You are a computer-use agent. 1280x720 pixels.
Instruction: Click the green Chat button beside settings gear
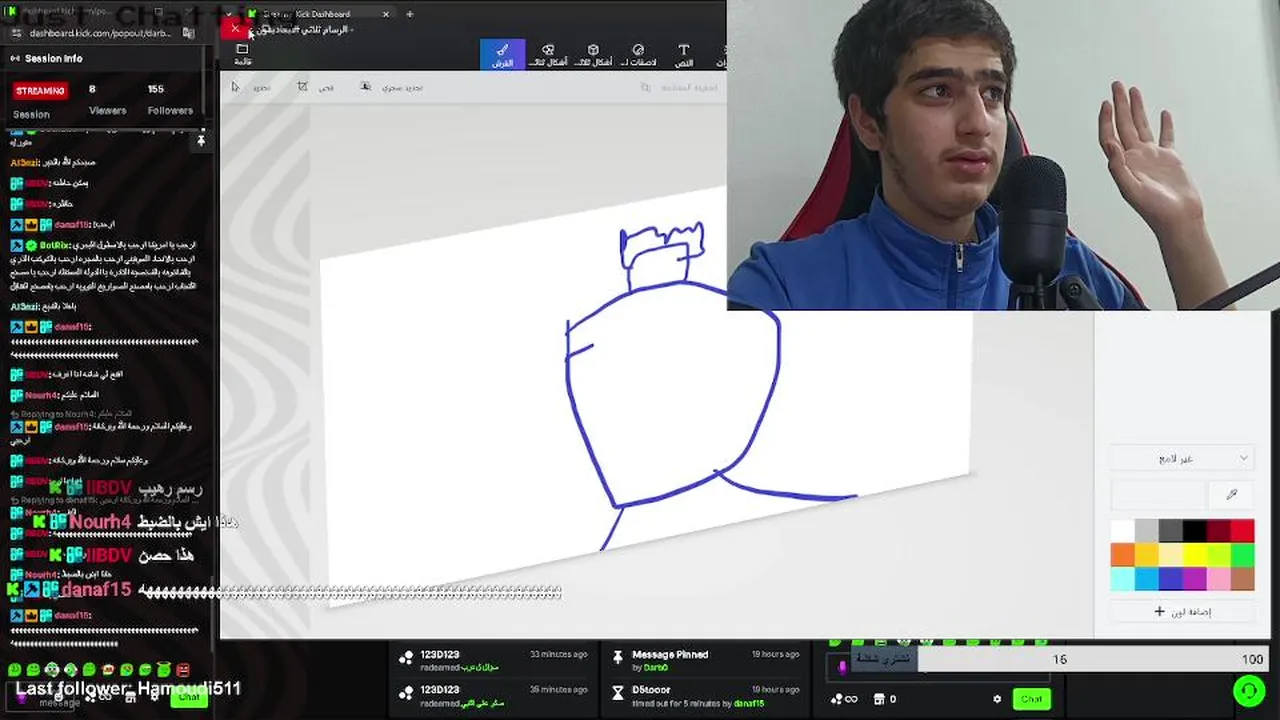(x=1031, y=699)
